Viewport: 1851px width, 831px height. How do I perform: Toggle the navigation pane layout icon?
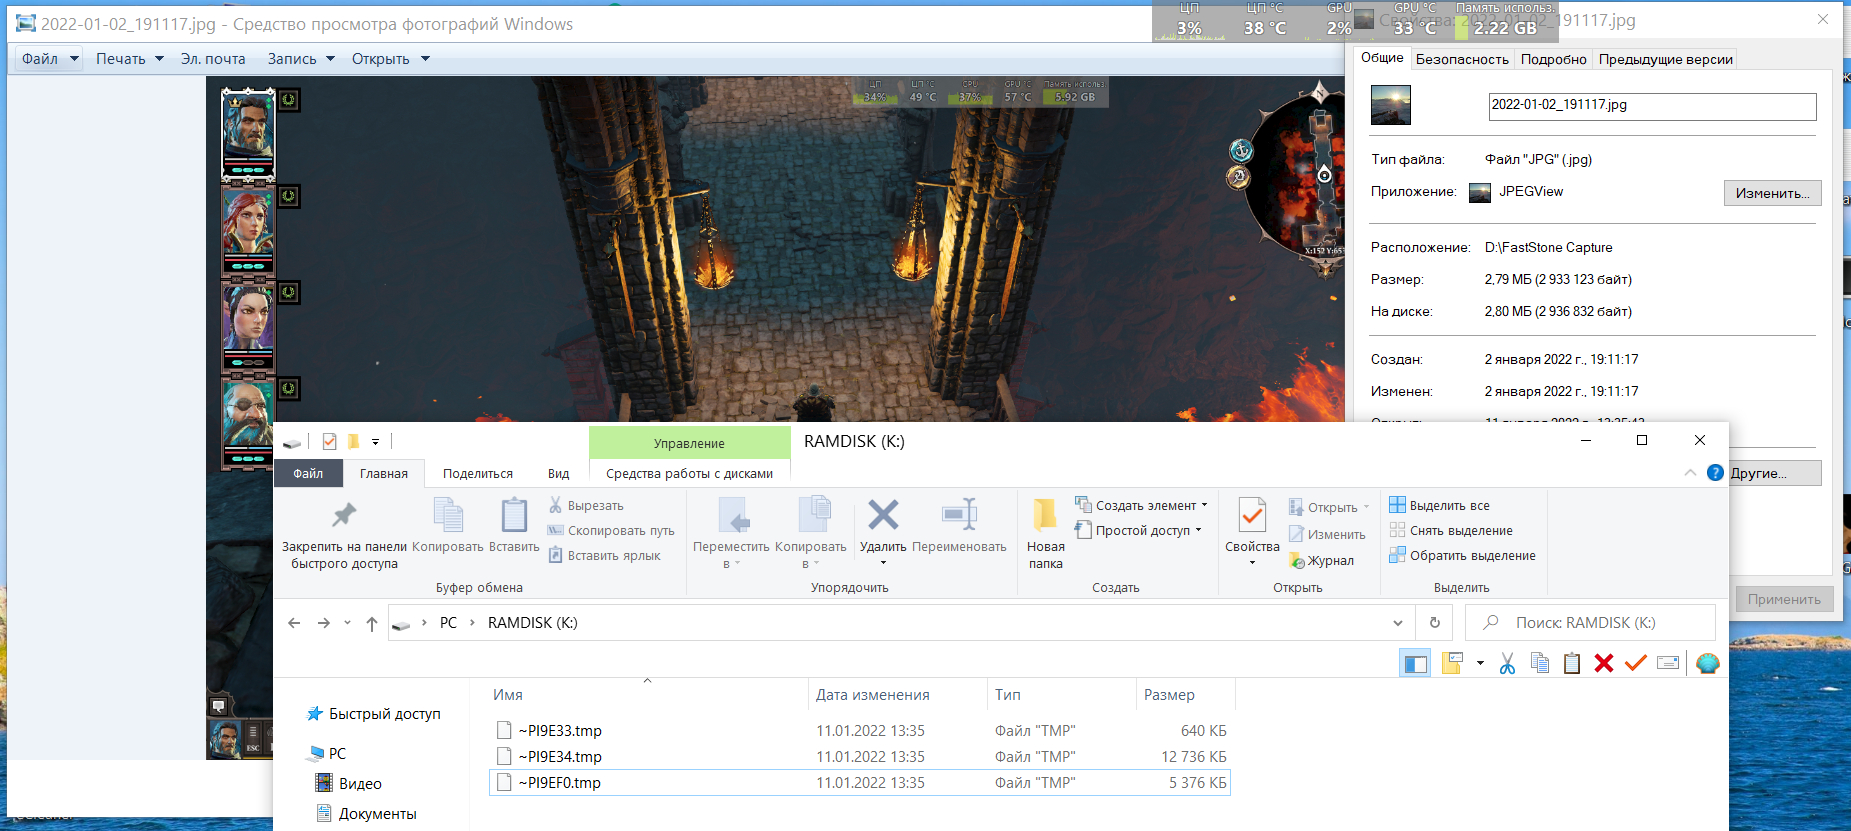[x=1415, y=663]
